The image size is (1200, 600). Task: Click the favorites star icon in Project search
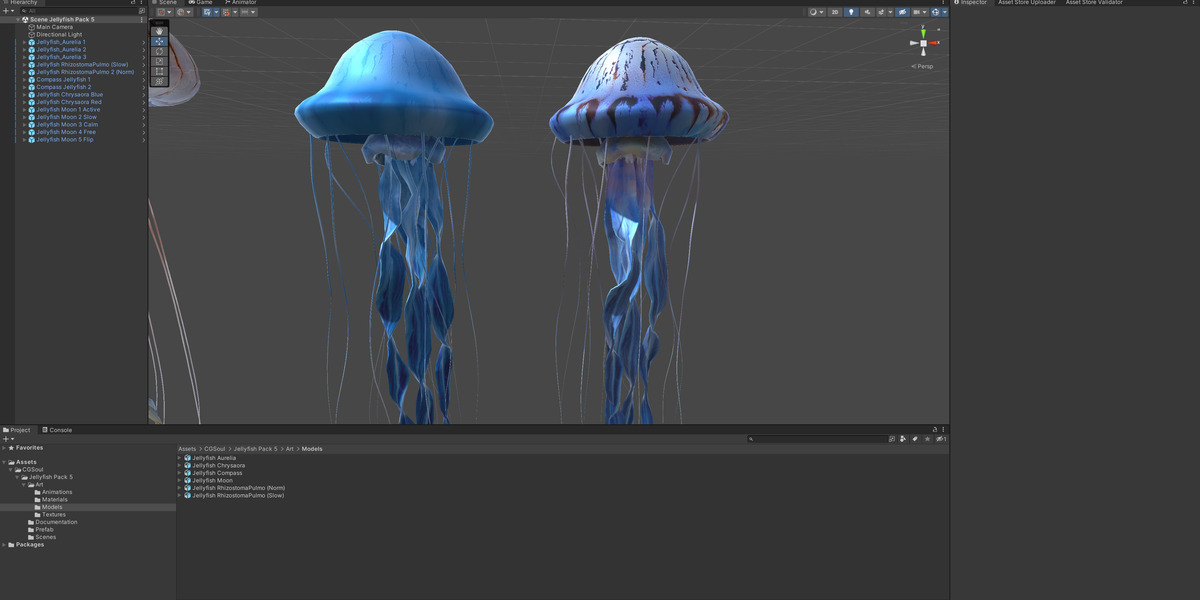[927, 439]
